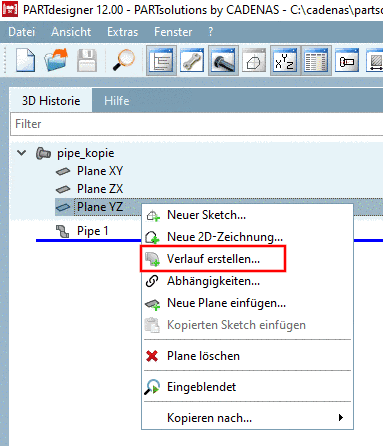Toggle the wrench window toolbar icon
The height and width of the screenshot is (446, 383).
point(192,60)
